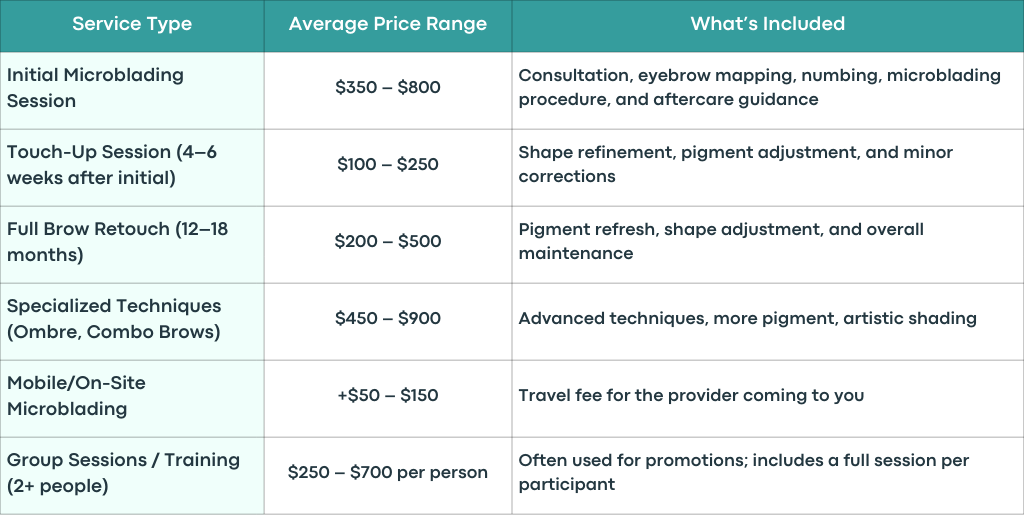Select the $100 – $250 price cell
1024x515 pixels.
pyautogui.click(x=388, y=167)
